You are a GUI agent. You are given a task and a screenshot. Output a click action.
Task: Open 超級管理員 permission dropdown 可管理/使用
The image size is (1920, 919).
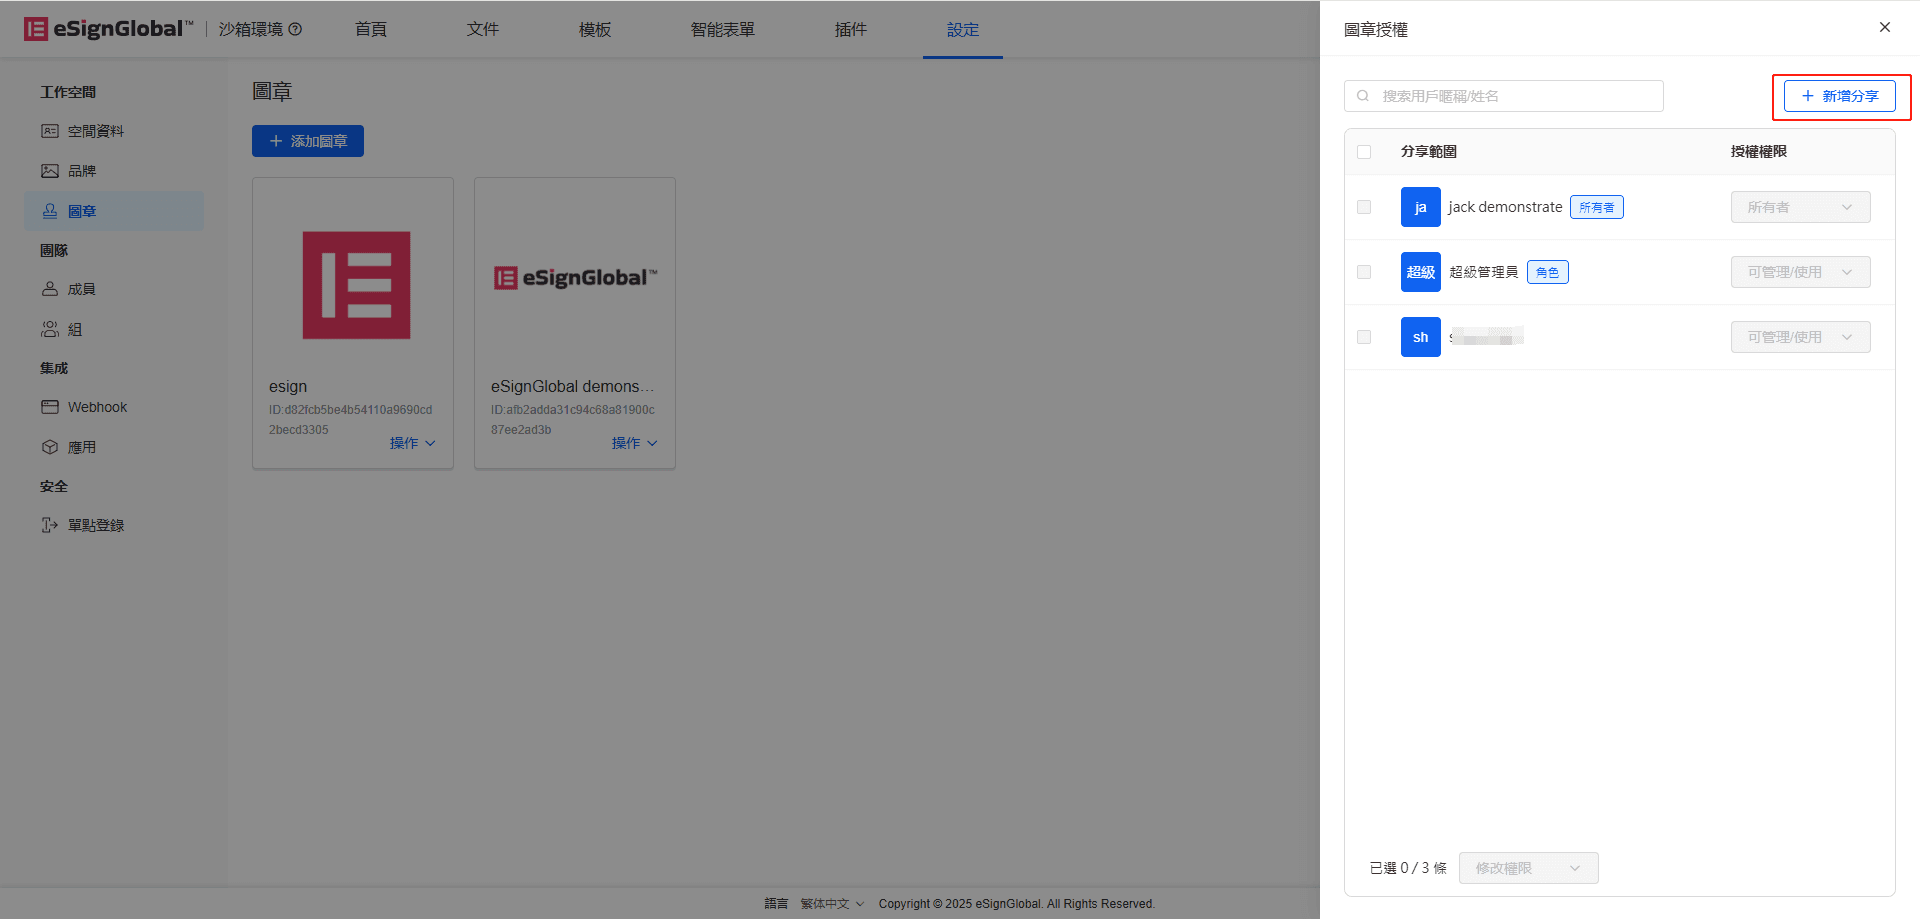point(1801,272)
